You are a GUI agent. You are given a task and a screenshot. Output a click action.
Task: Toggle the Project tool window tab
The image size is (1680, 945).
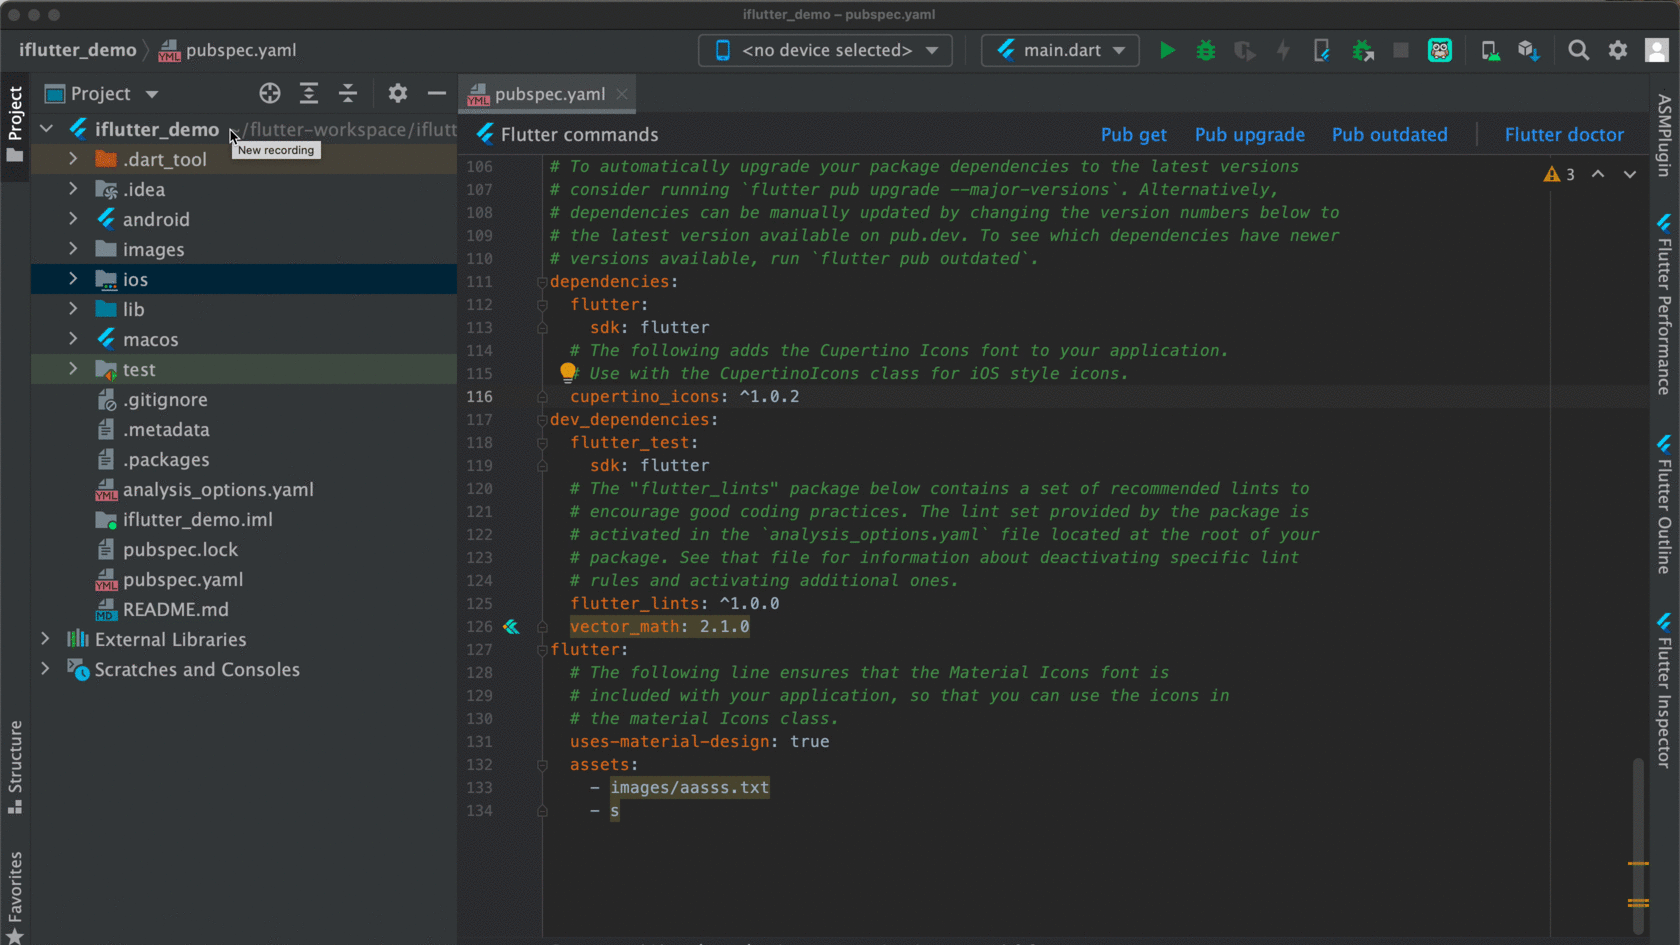15,124
